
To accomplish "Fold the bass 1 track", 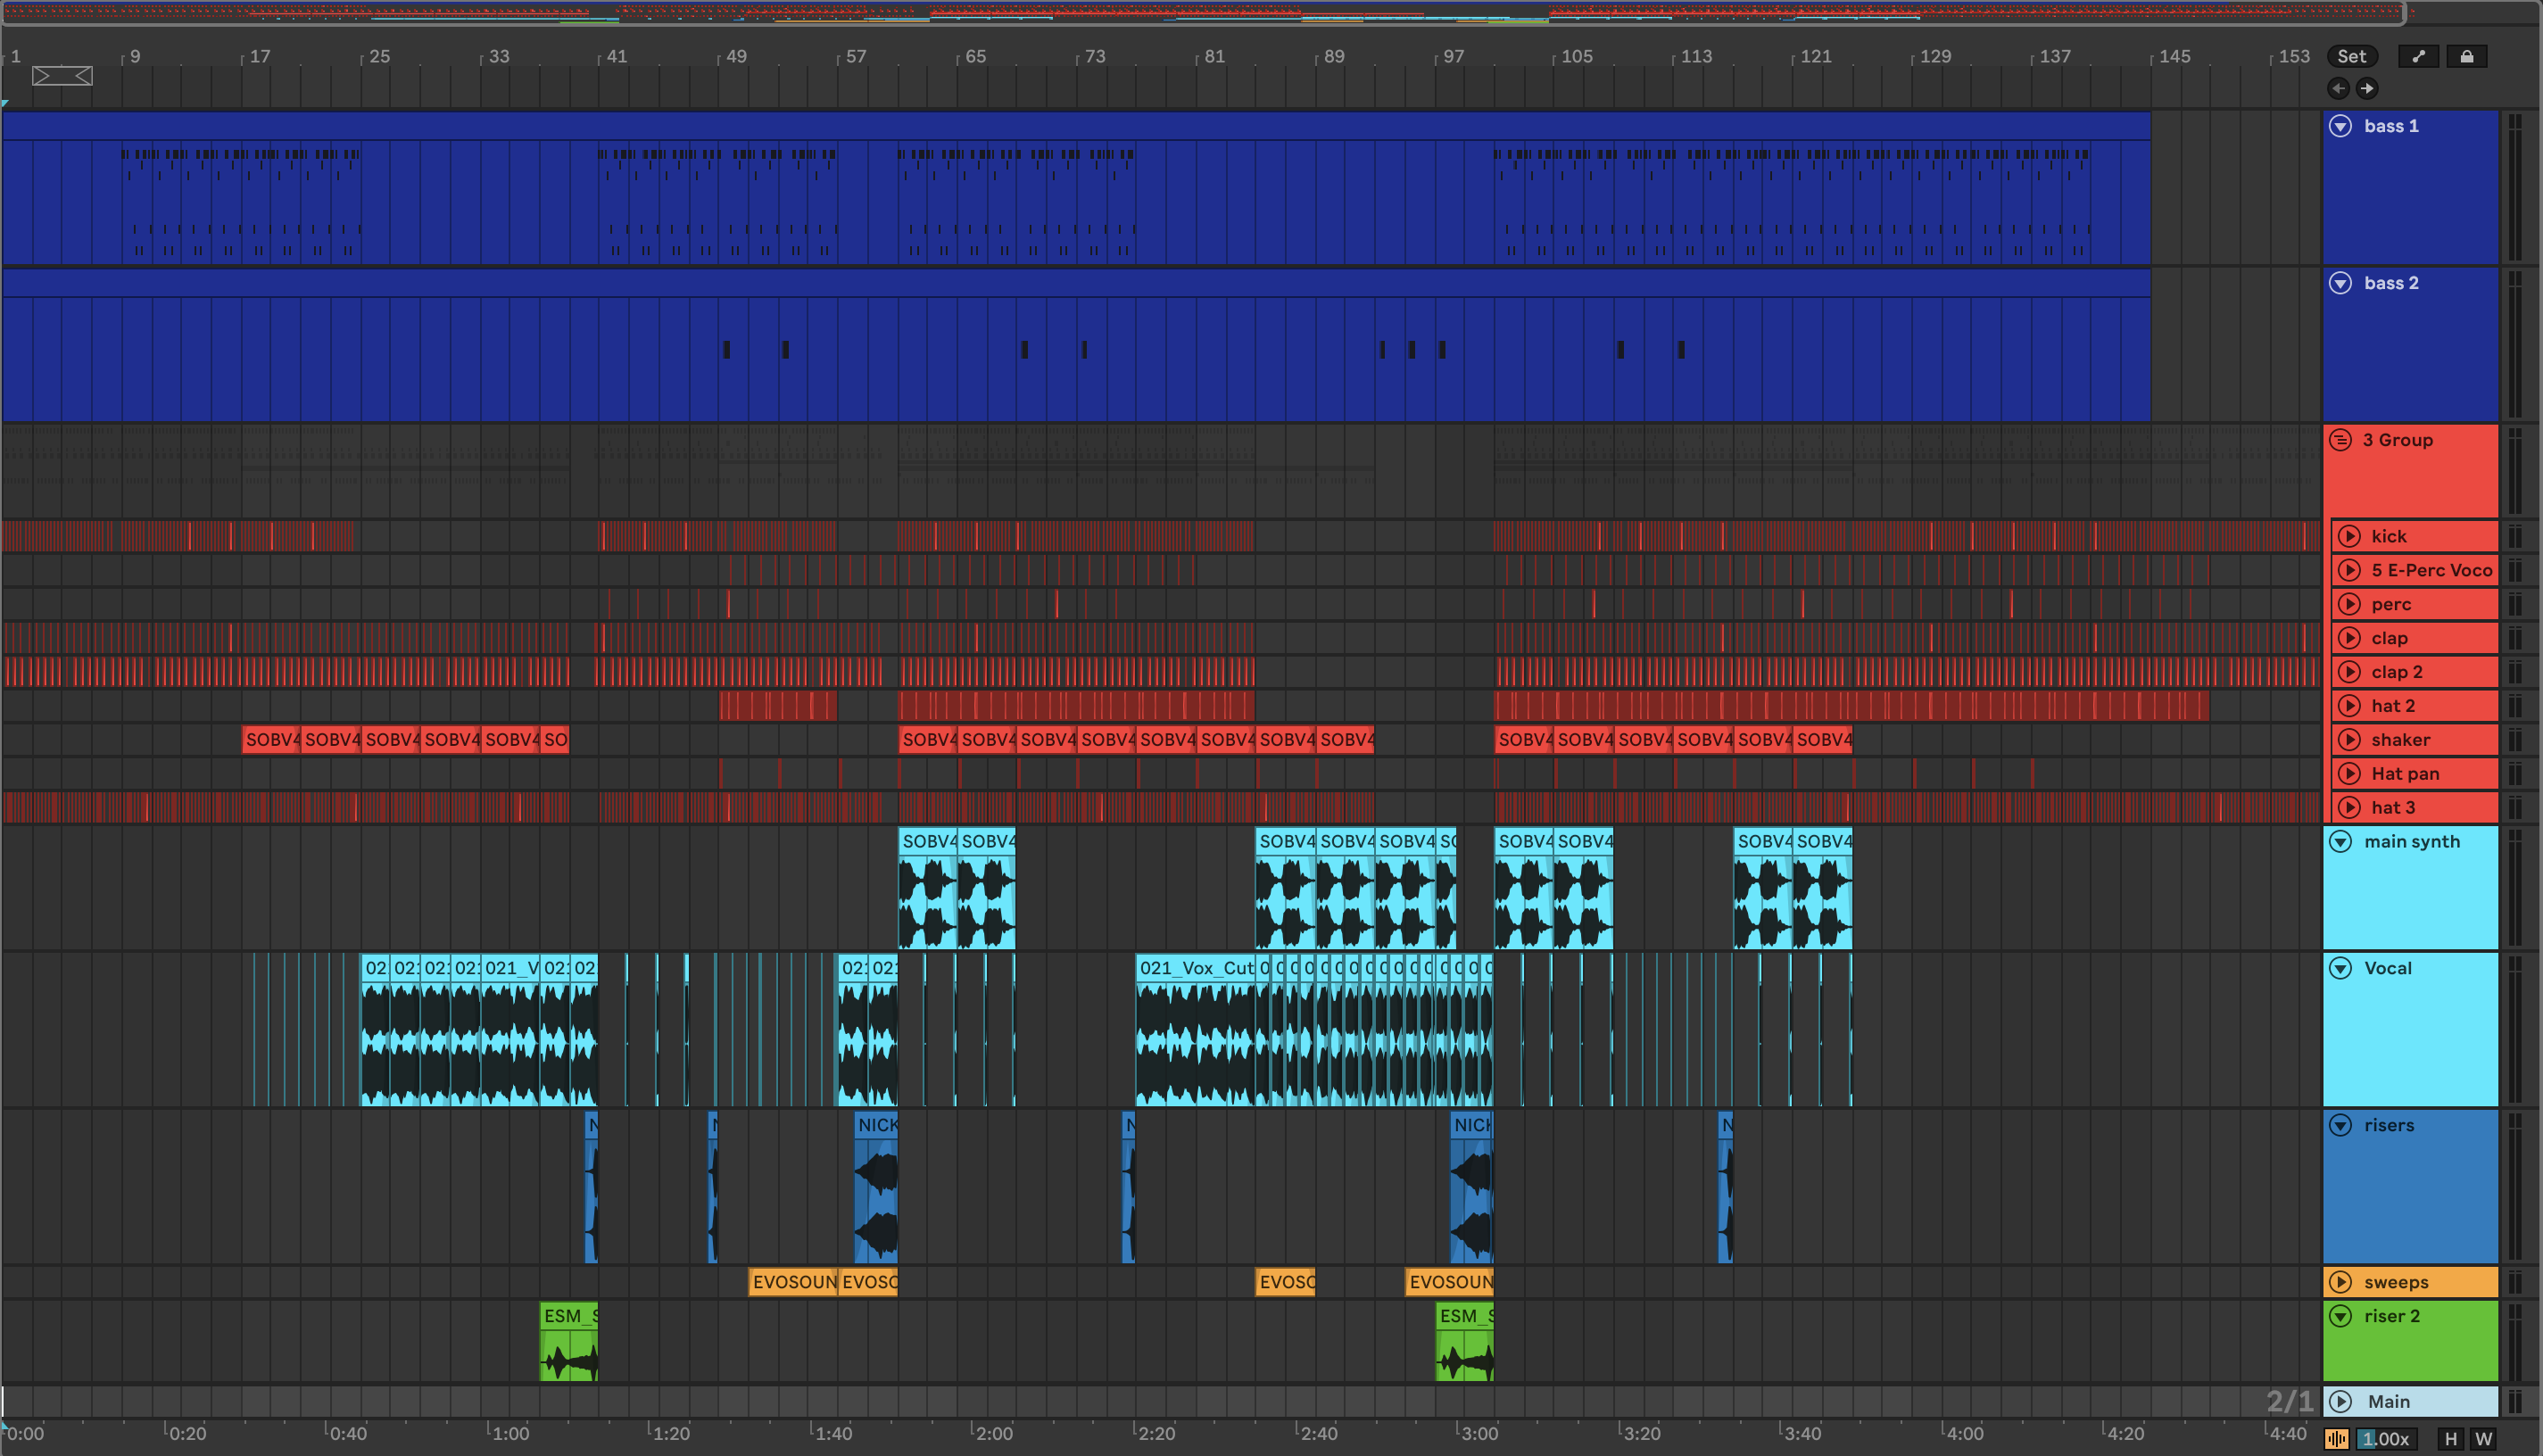I will (x=2340, y=126).
